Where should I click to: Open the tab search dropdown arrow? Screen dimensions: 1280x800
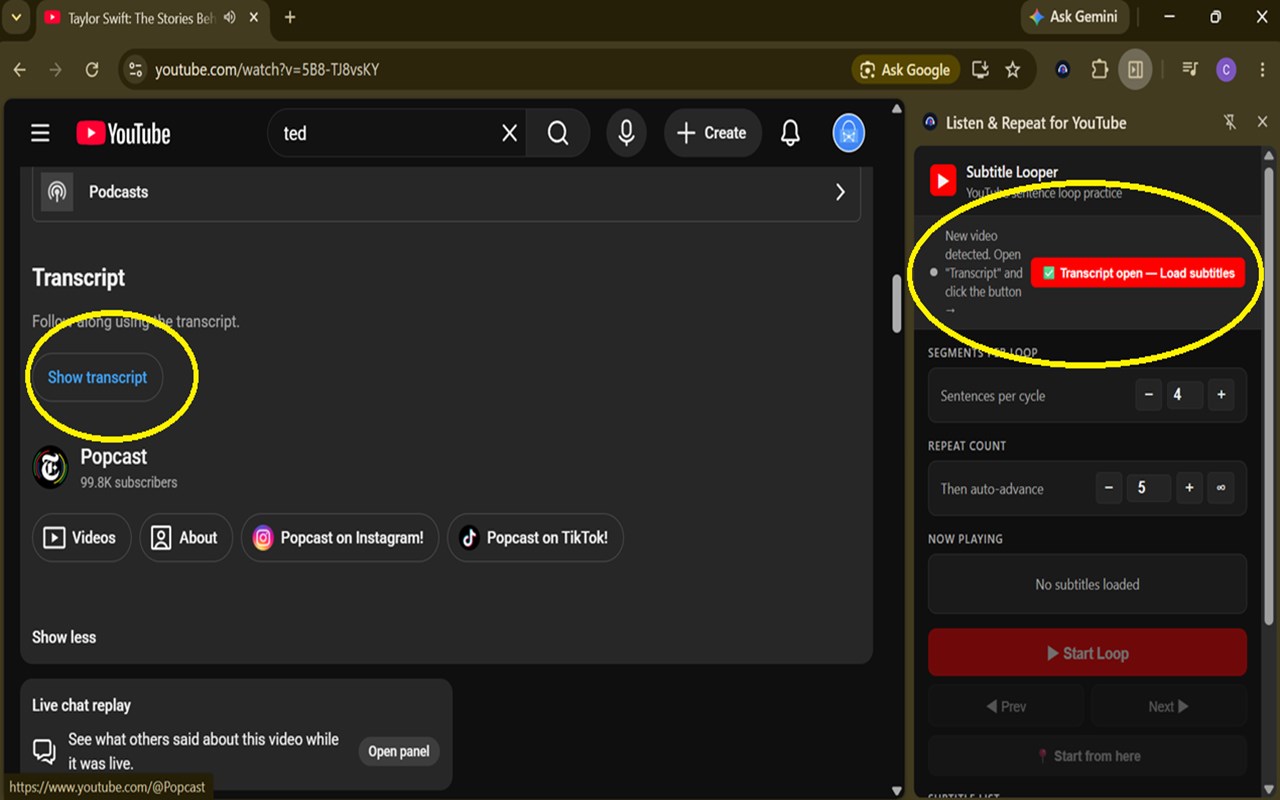[x=15, y=17]
